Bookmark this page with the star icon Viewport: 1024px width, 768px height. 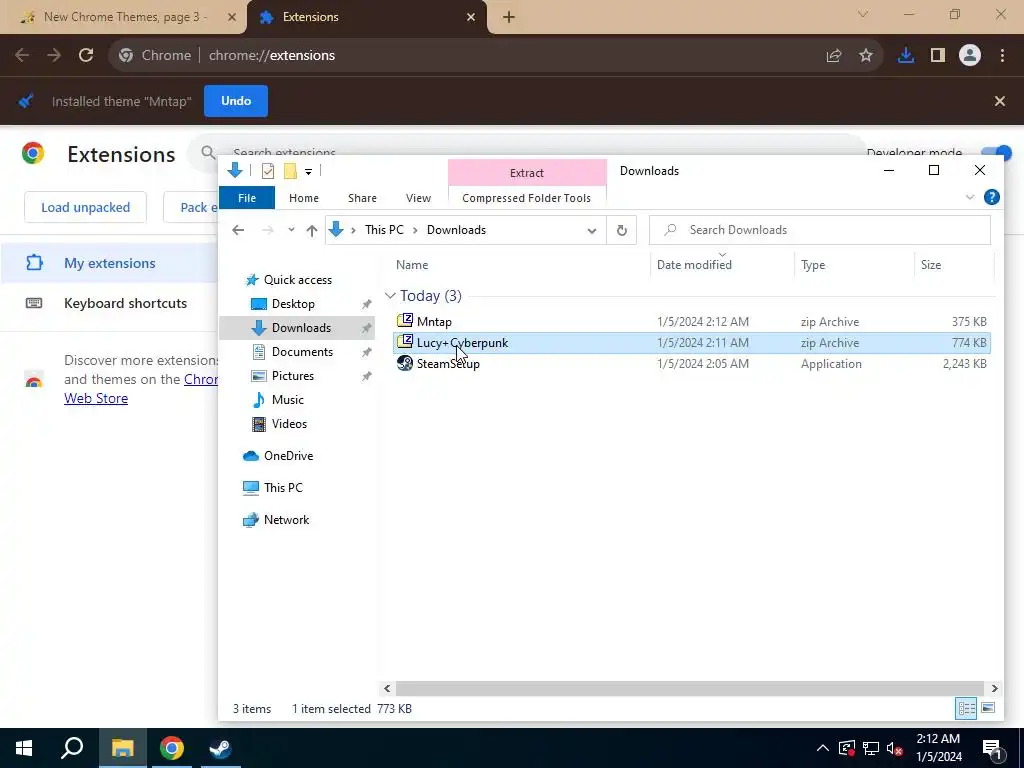[866, 56]
